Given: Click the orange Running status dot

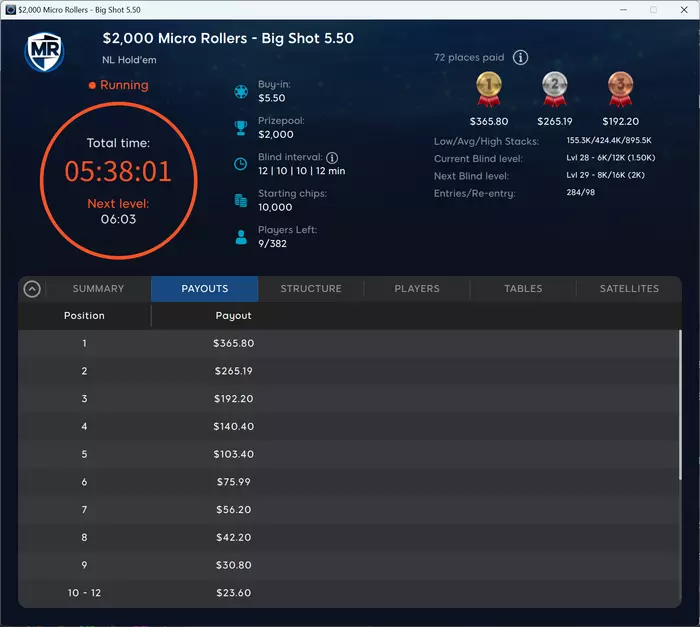Looking at the screenshot, I should click(92, 85).
